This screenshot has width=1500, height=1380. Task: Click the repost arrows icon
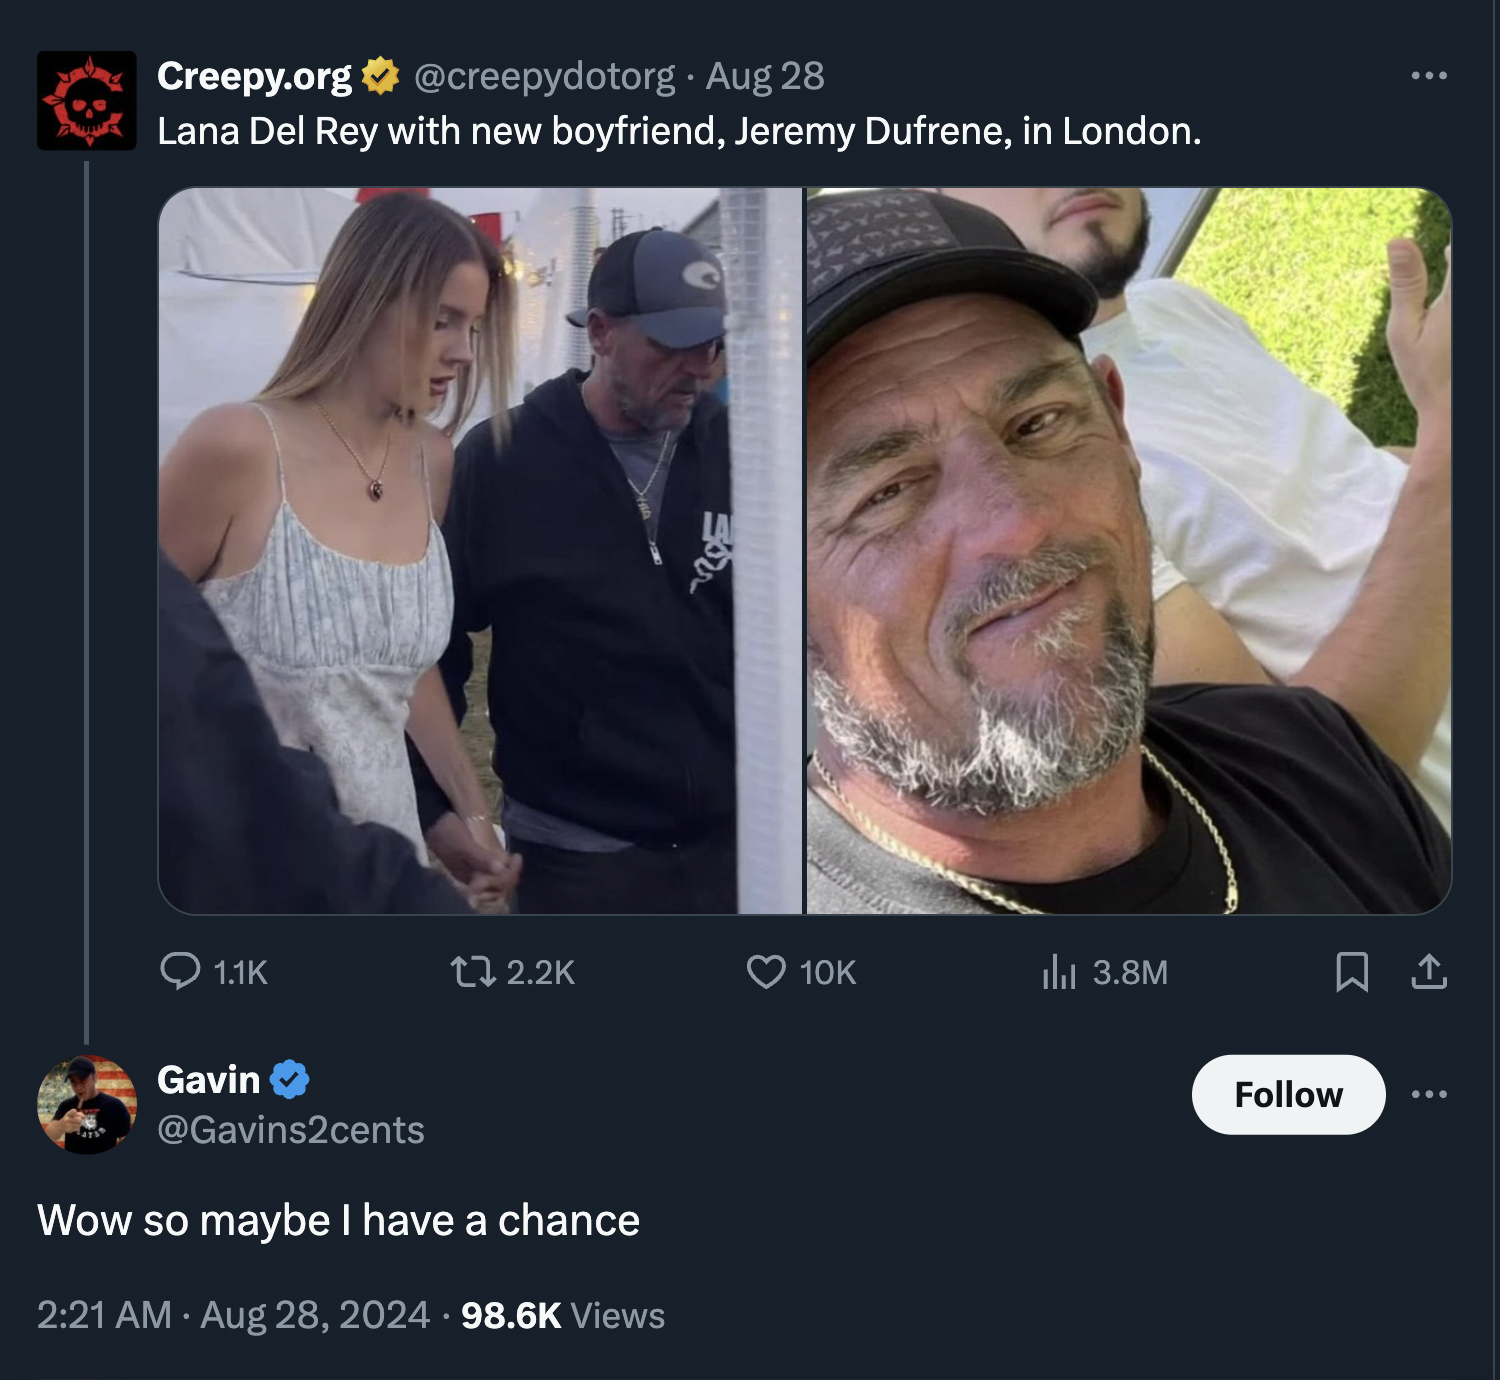pos(472,971)
